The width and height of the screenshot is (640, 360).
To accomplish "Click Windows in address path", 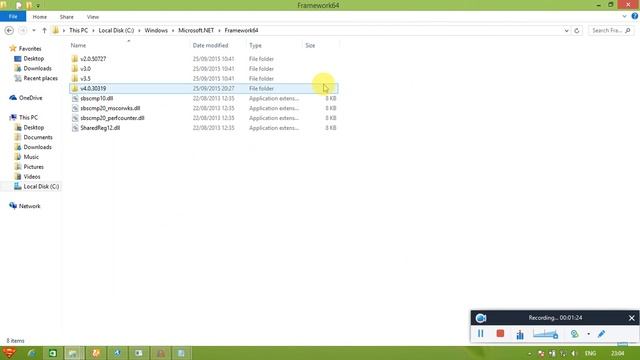I will (156, 31).
